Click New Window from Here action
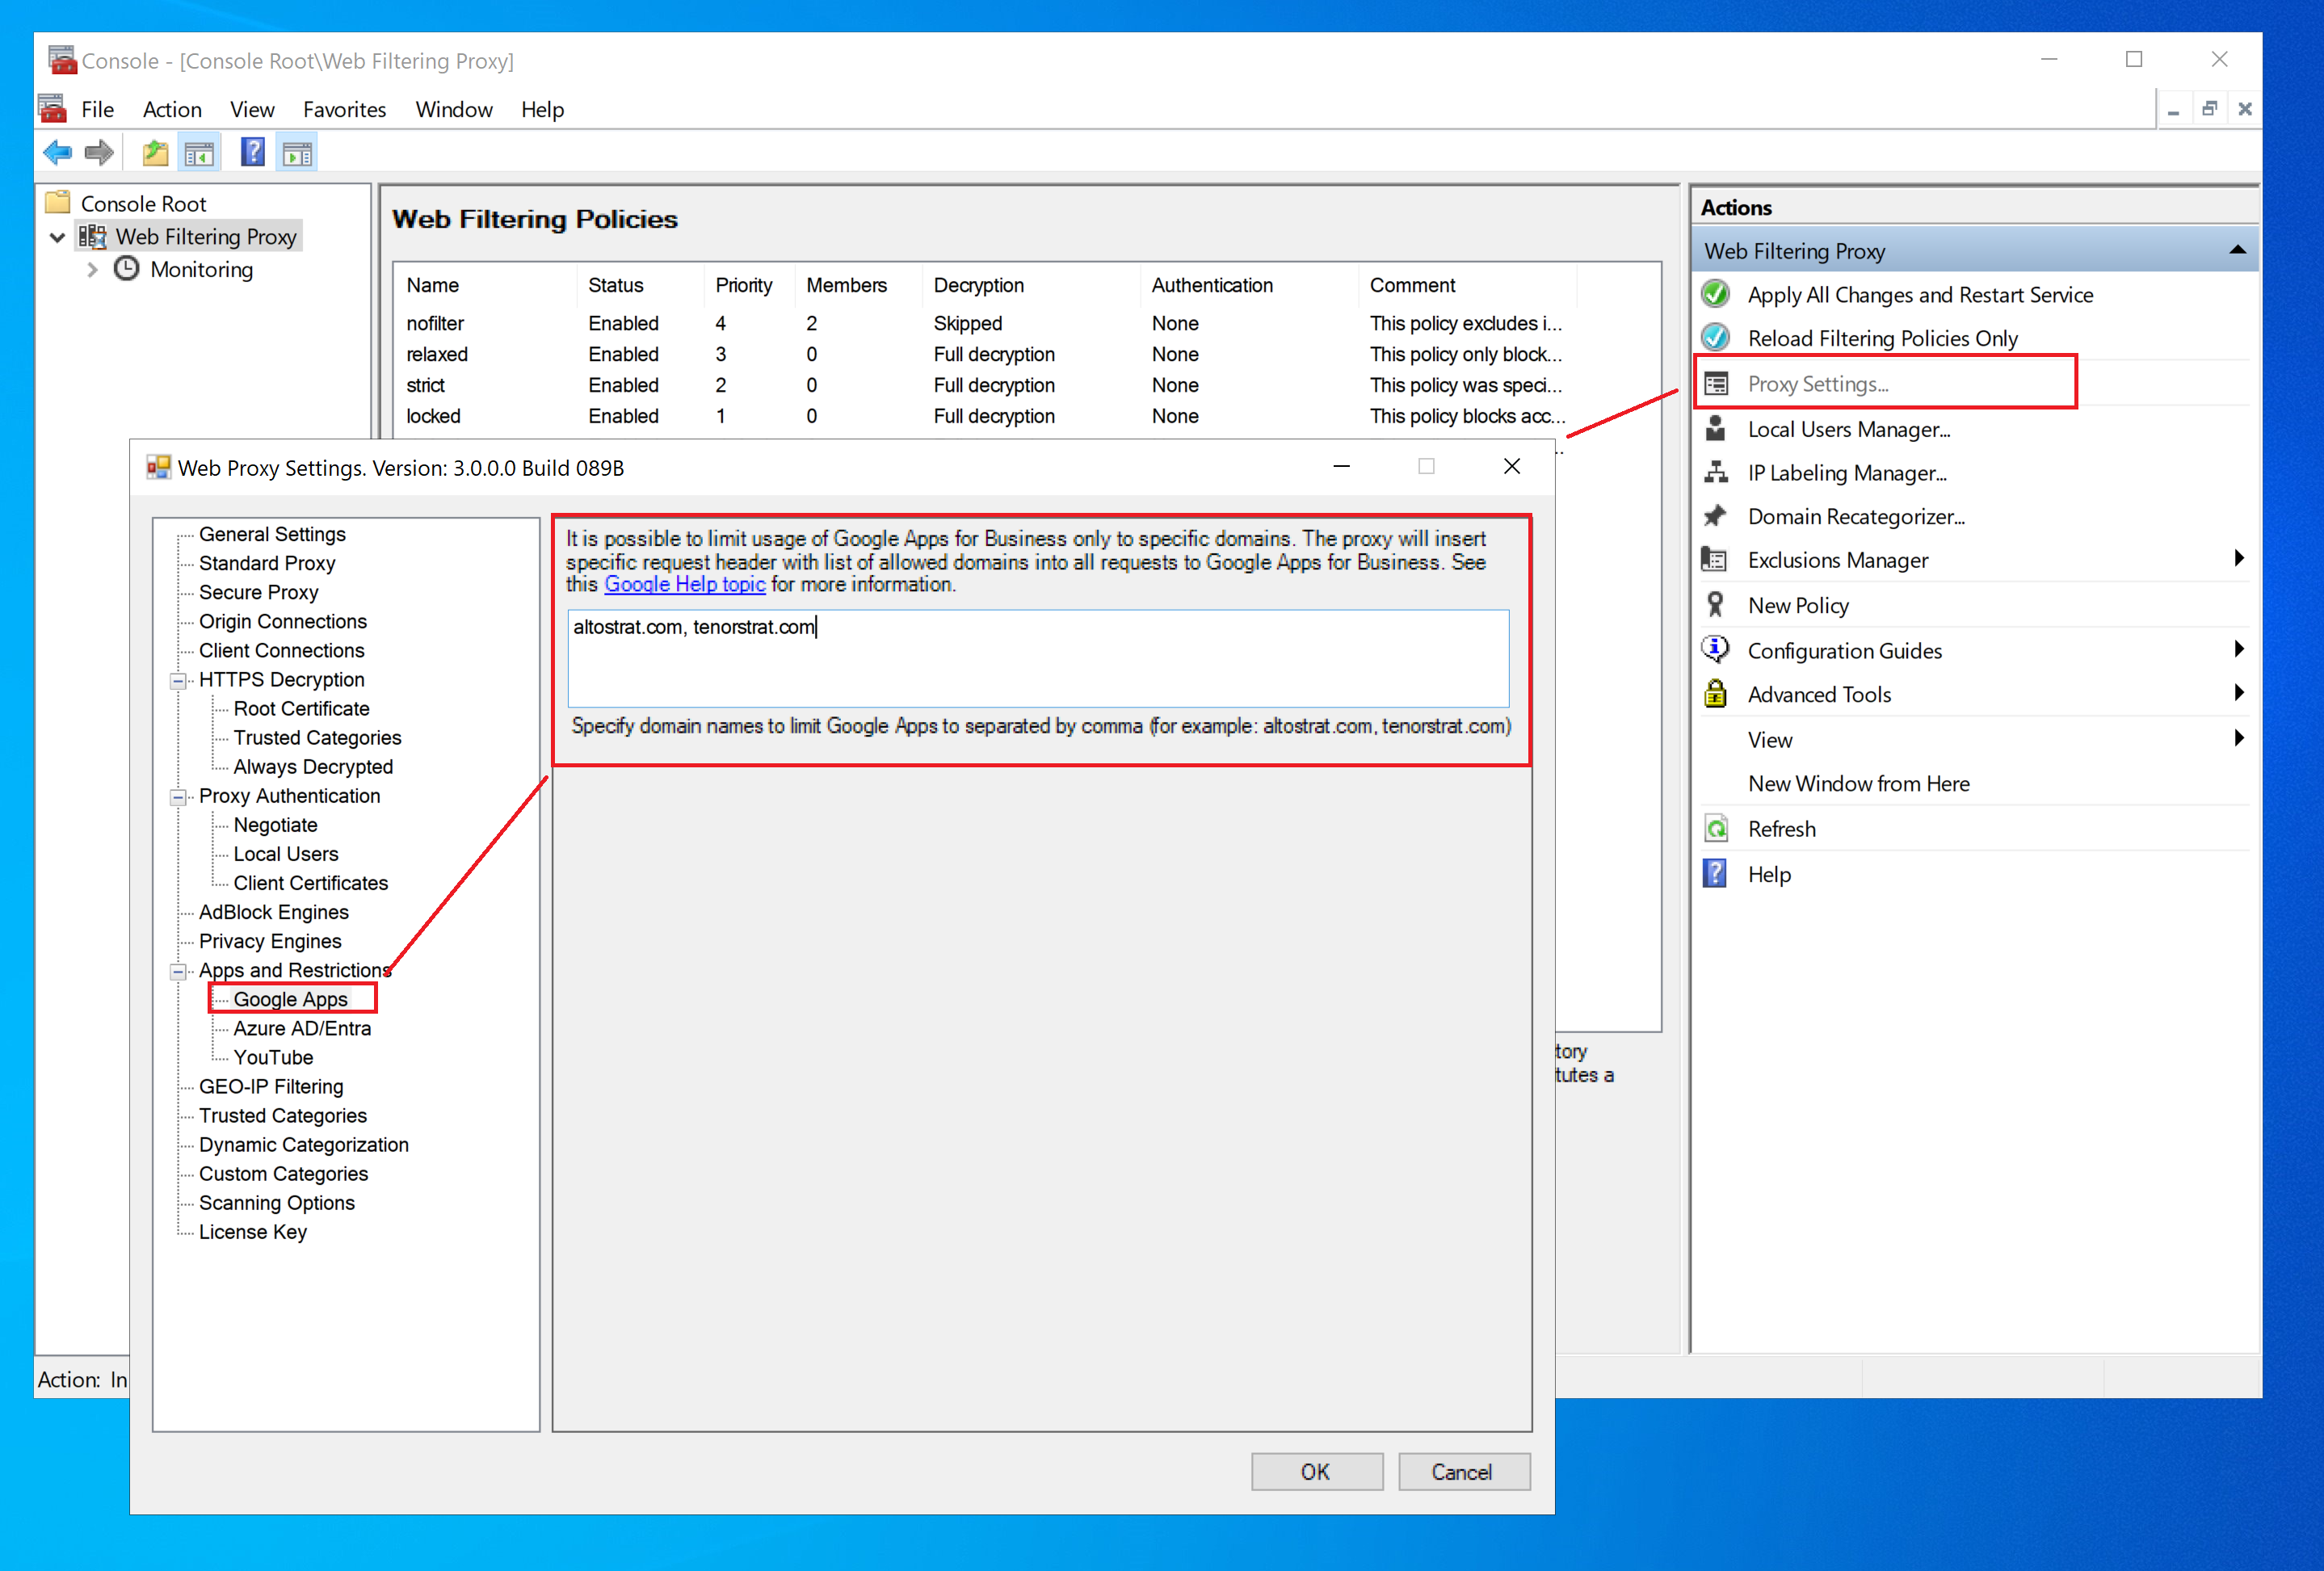The height and width of the screenshot is (1571, 2324). point(1858,784)
